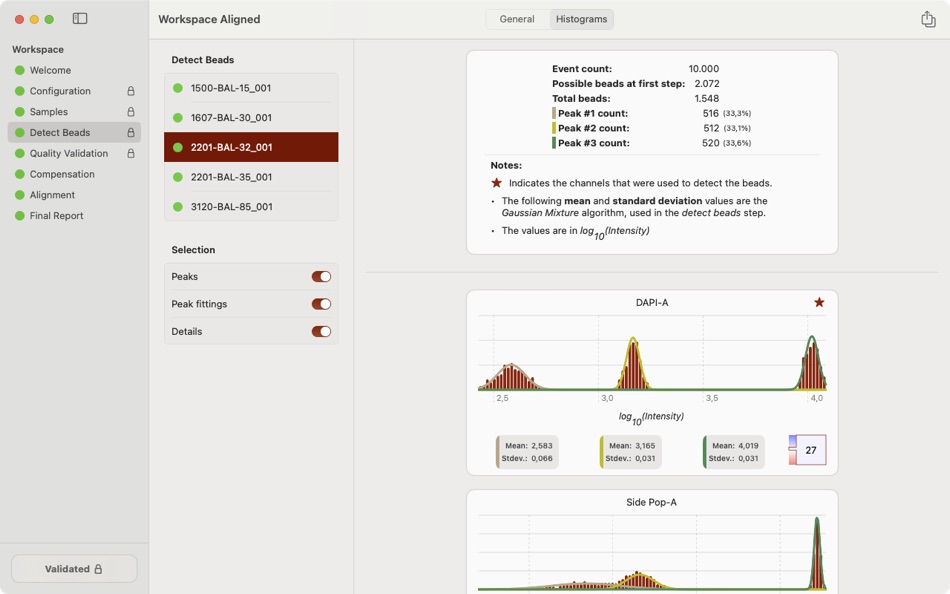Click the share export icon
950x594 pixels.
[x=928, y=19]
